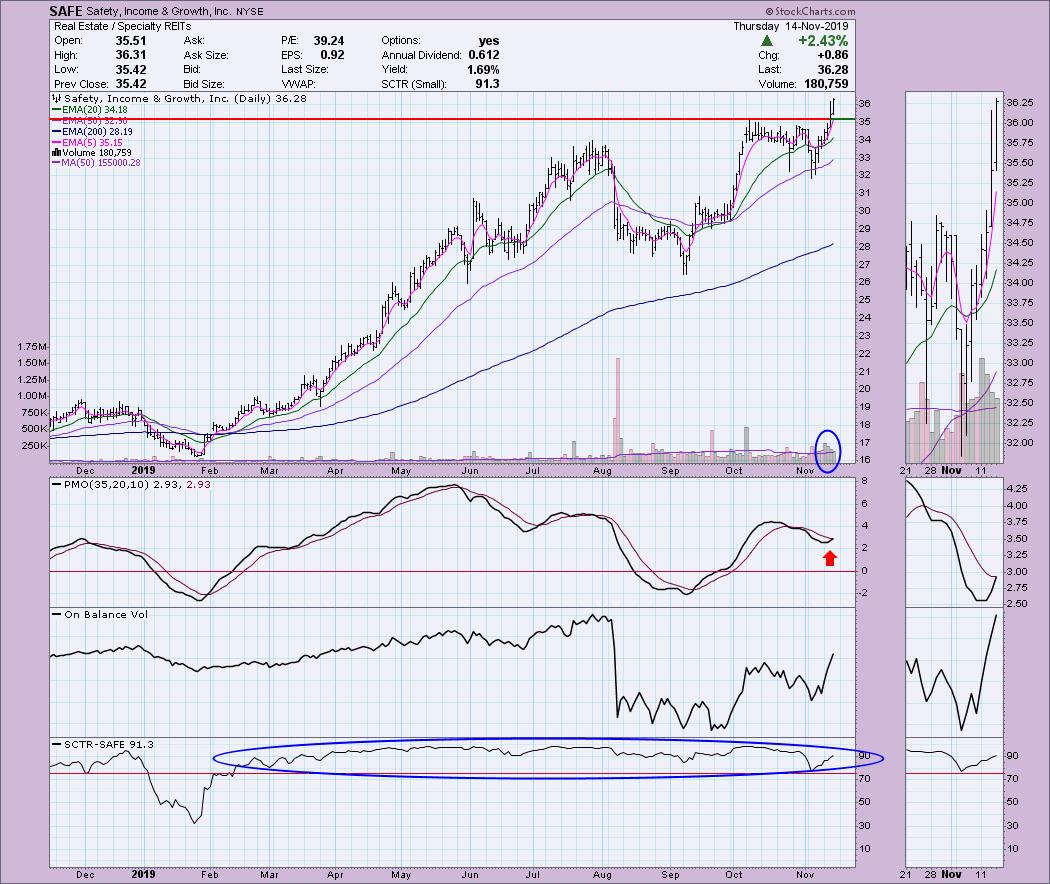Click the Options value 'yes'
The width and height of the screenshot is (1050, 884).
pos(489,41)
